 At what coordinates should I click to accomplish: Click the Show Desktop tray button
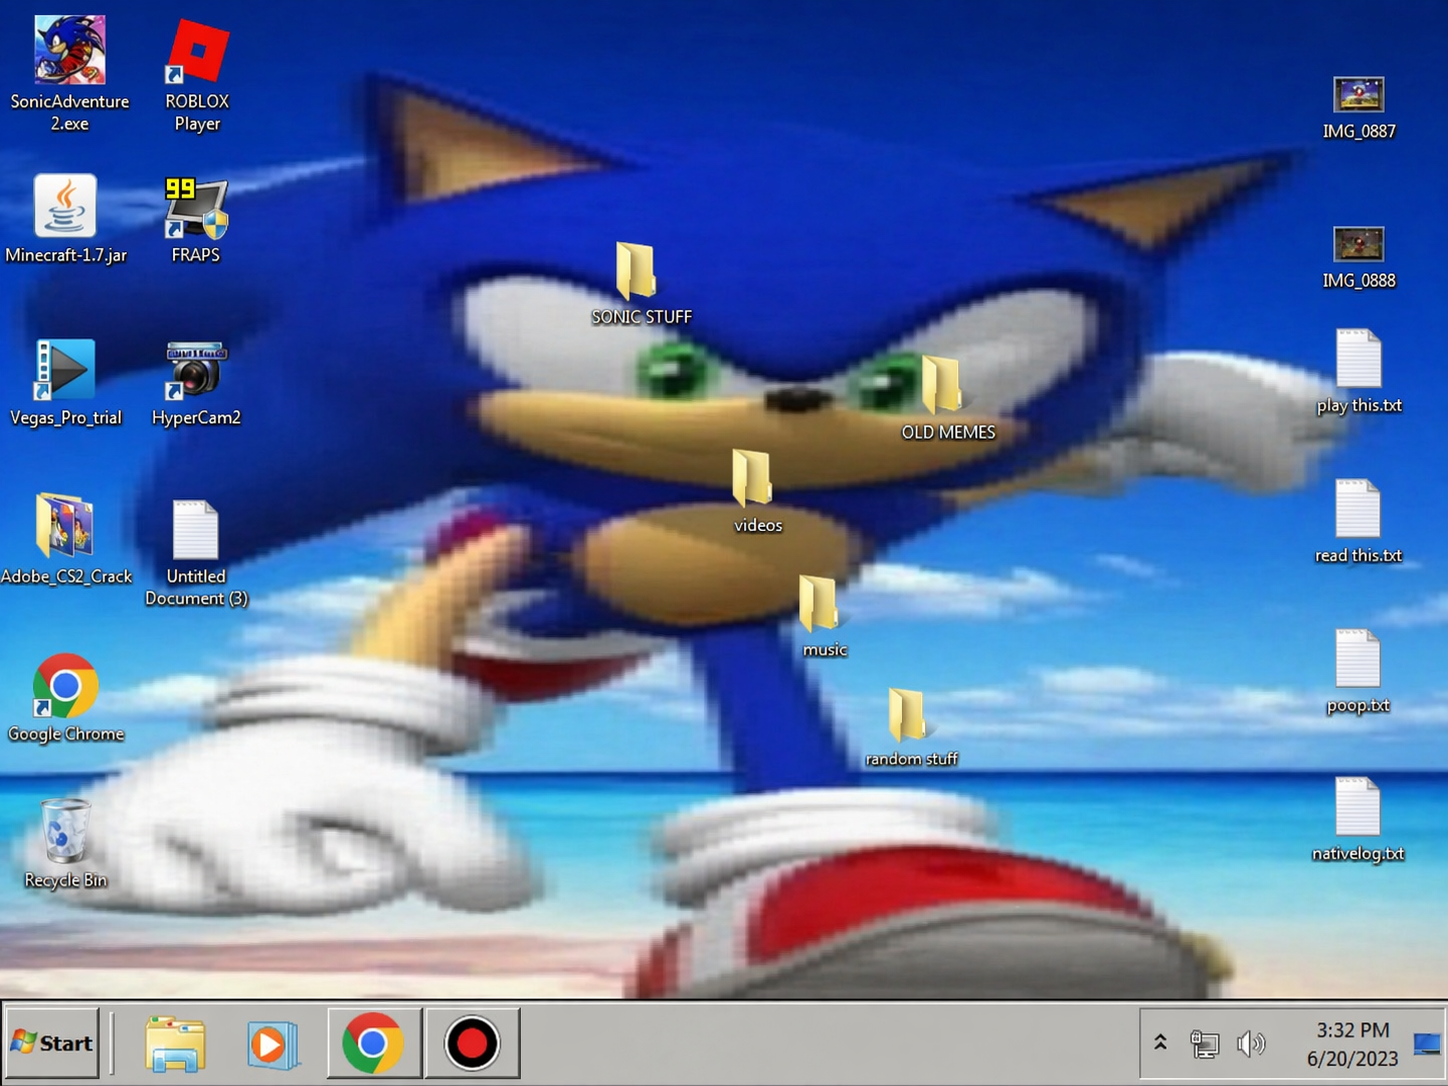point(1428,1044)
